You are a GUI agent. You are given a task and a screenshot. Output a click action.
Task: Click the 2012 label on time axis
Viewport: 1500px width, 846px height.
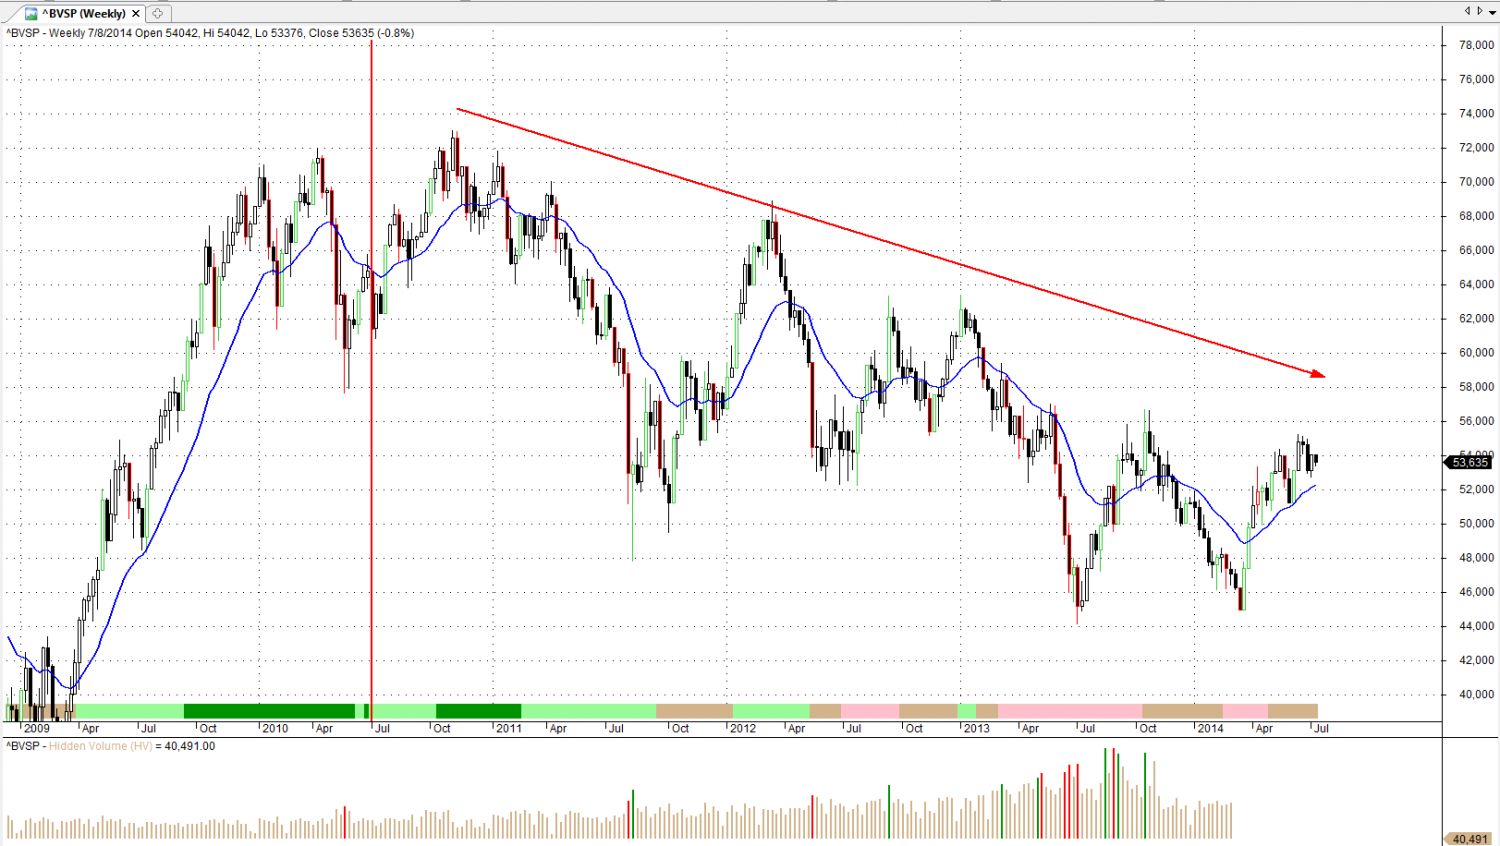pos(743,728)
